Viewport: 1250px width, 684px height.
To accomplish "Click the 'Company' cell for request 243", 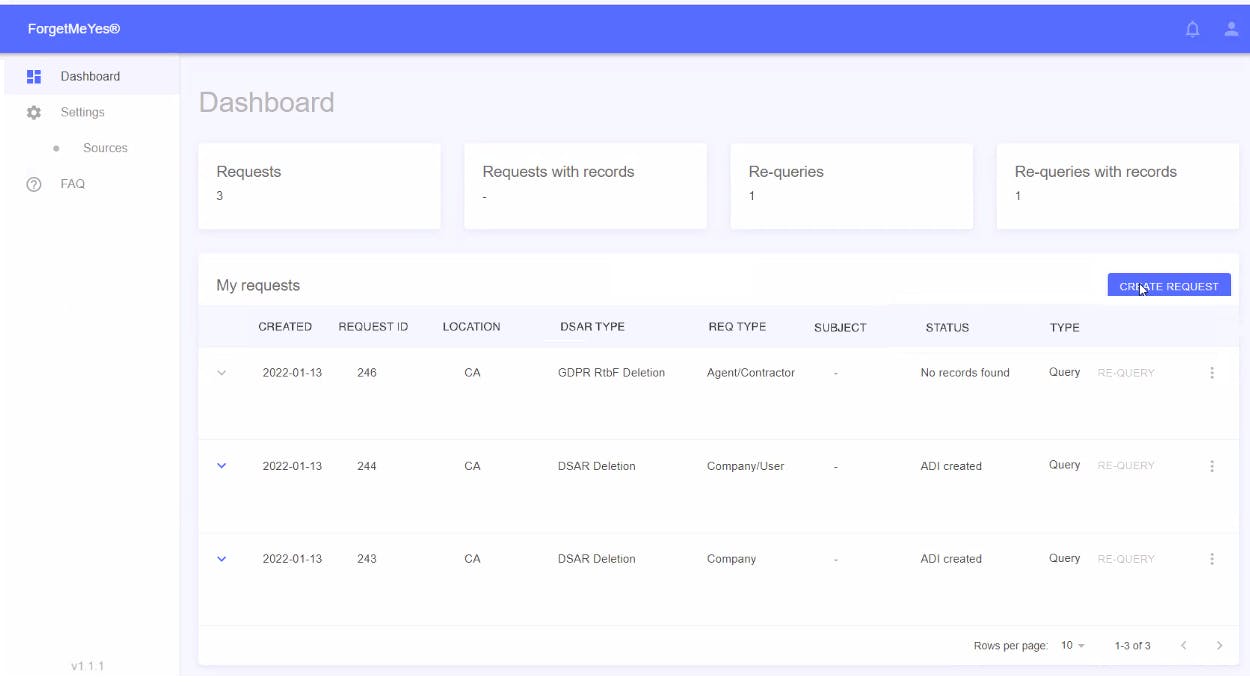I will point(731,559).
